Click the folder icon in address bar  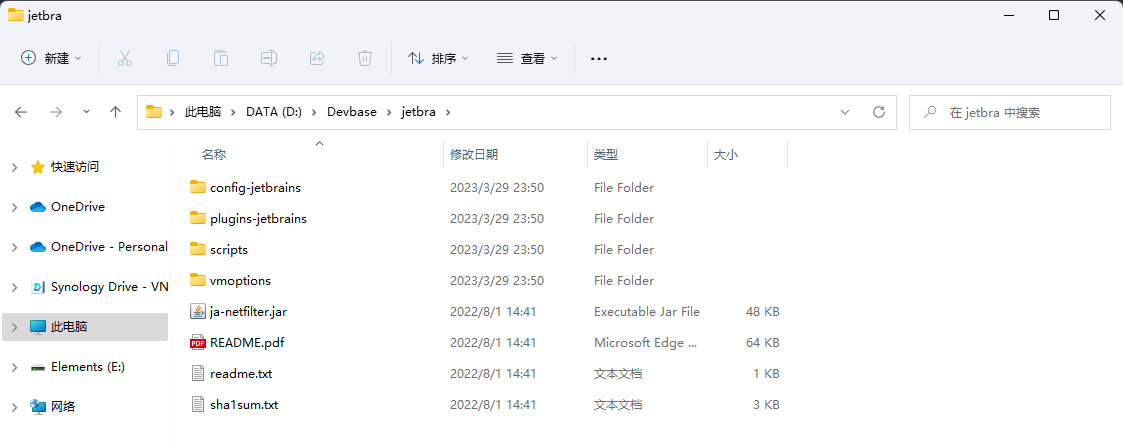[154, 112]
